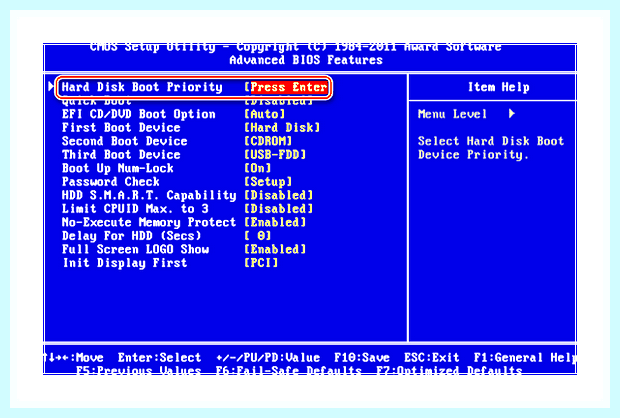Image resolution: width=620 pixels, height=418 pixels.
Task: Click the +/-/PU/PD:Value footer hint
Action: 268,357
